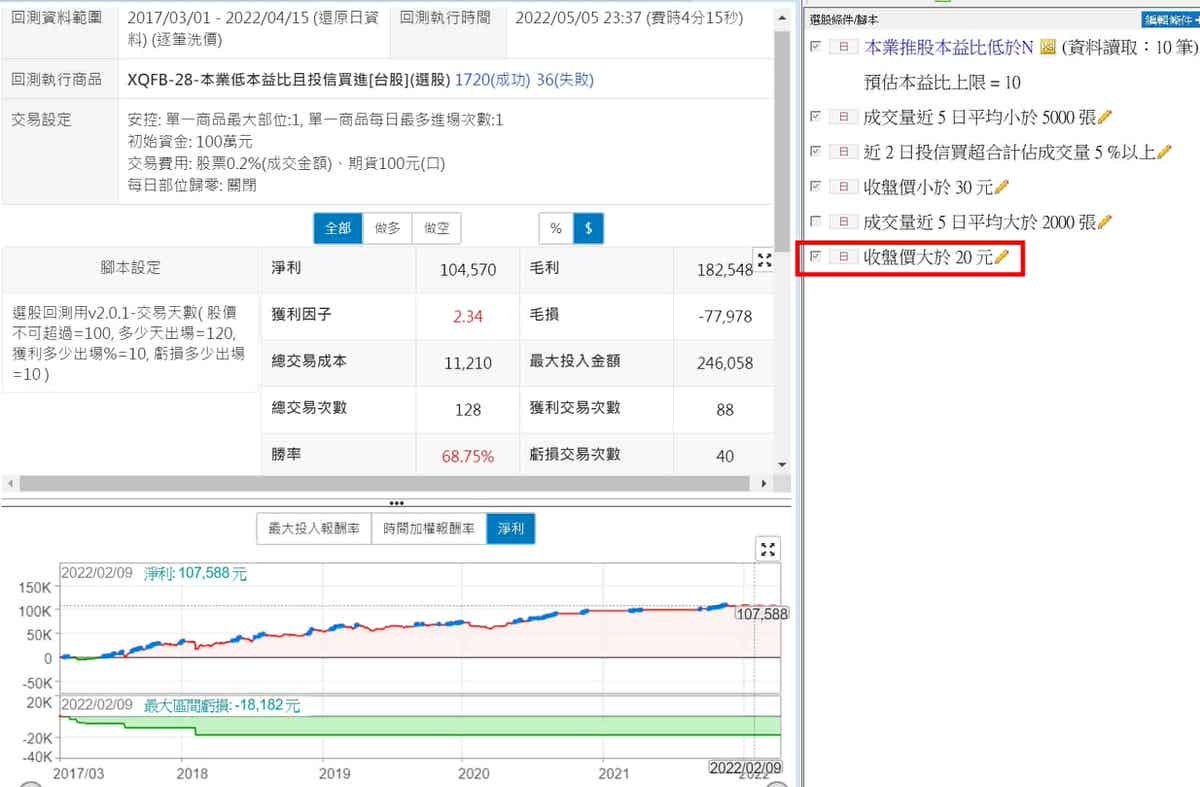Click pencil next to 成交量近5日平均大於2000張
Viewport: 1200px width, 787px height.
[1104, 222]
